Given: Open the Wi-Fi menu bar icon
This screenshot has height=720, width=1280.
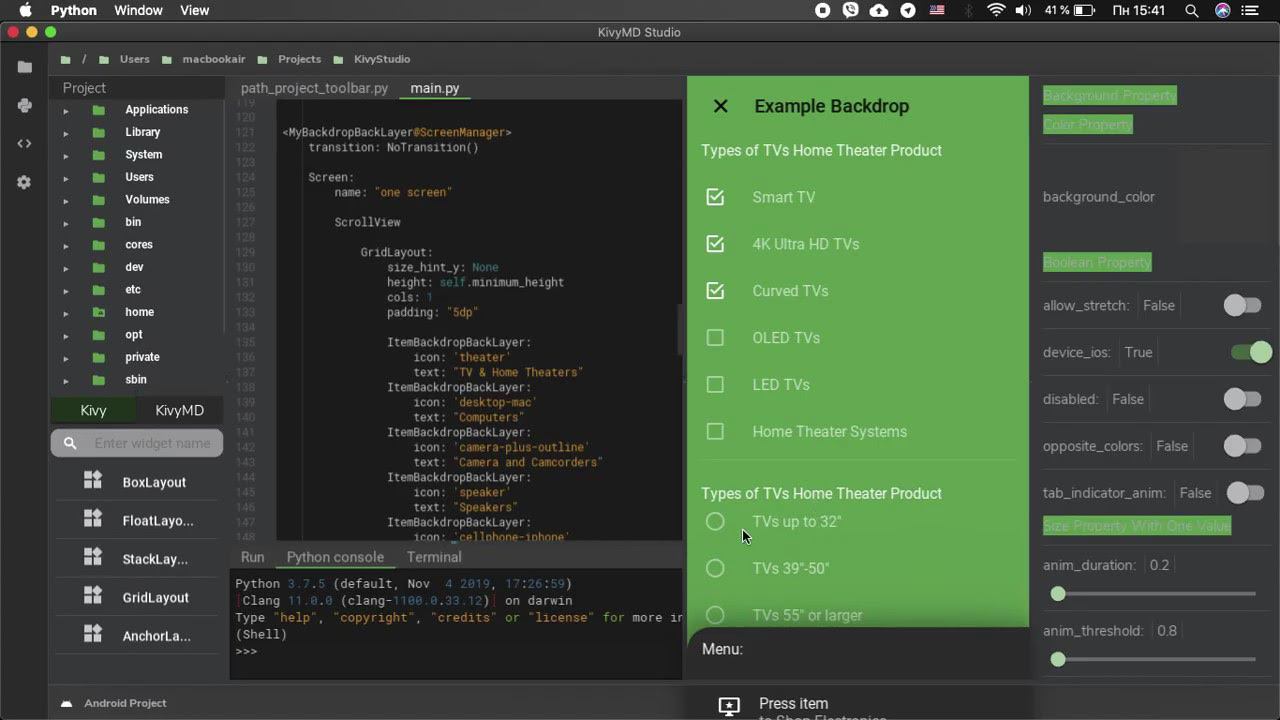Looking at the screenshot, I should (996, 11).
